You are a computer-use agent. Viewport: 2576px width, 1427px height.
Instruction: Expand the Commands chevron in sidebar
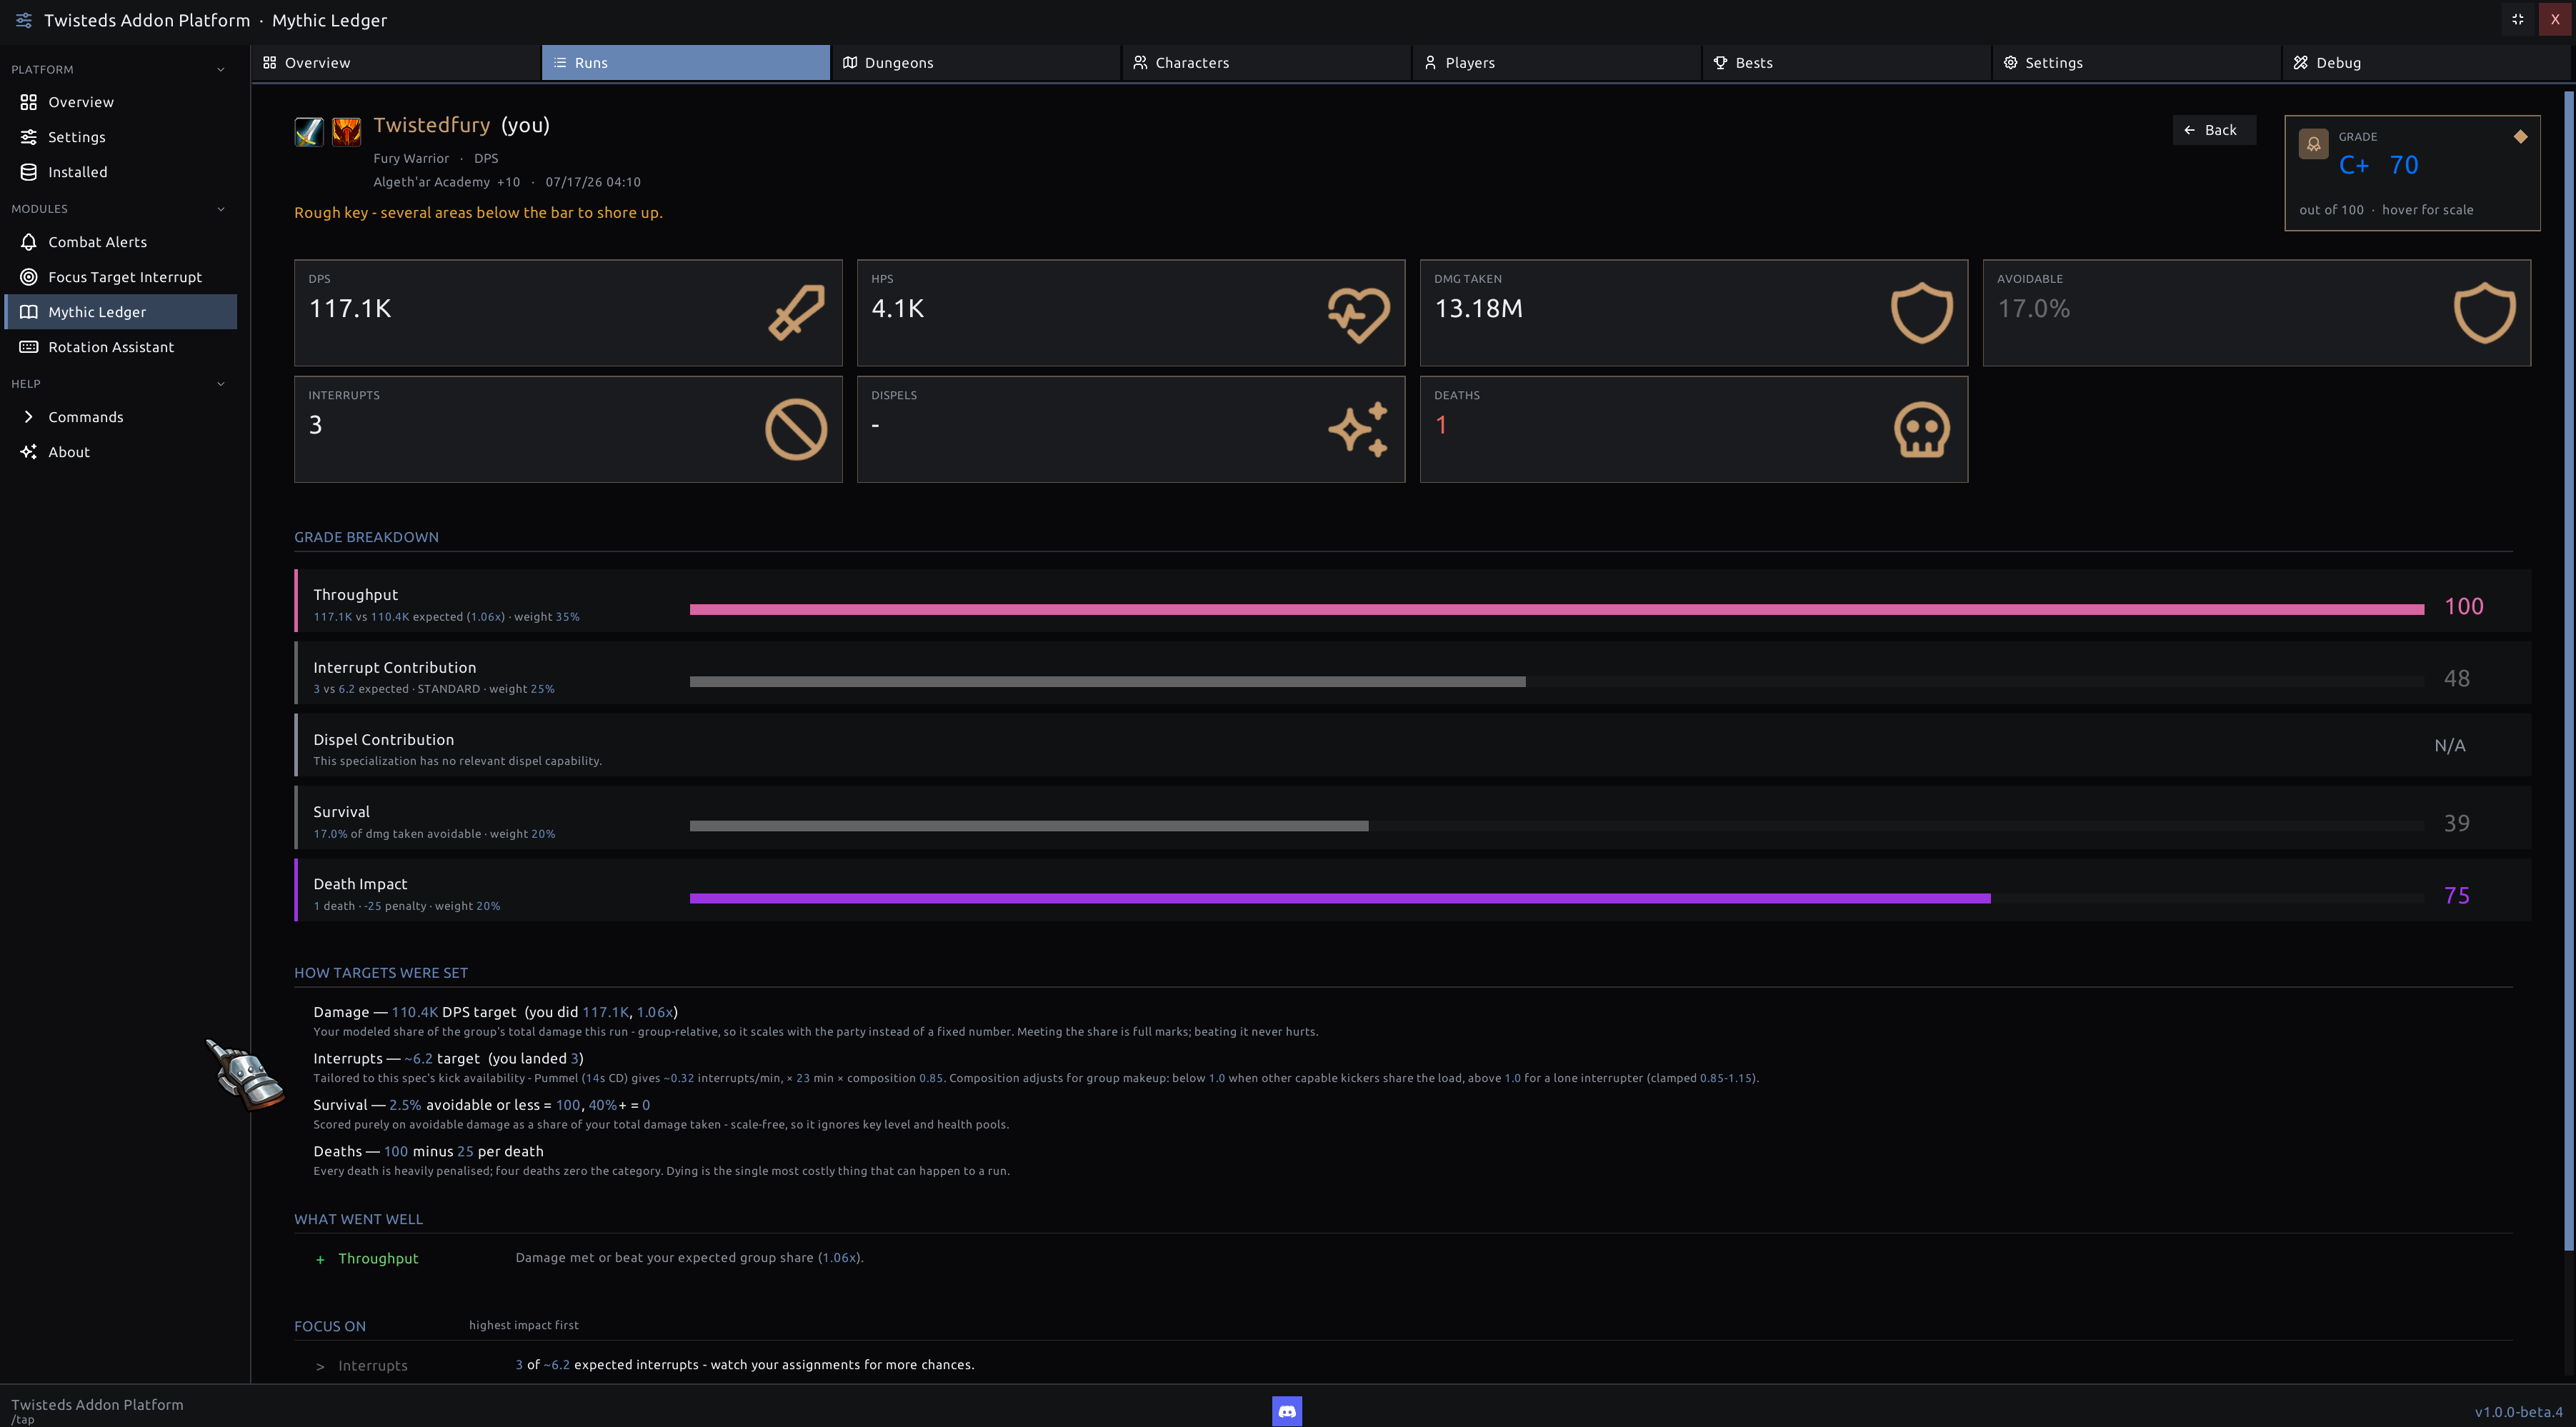point(29,417)
